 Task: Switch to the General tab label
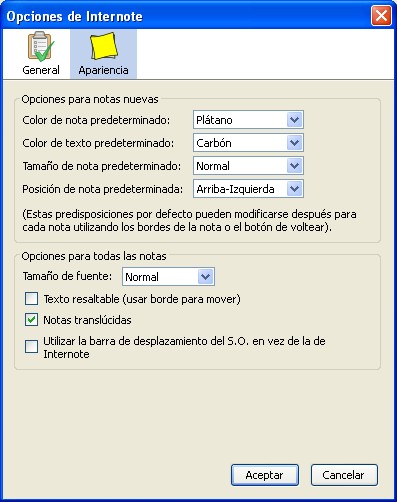[x=41, y=70]
